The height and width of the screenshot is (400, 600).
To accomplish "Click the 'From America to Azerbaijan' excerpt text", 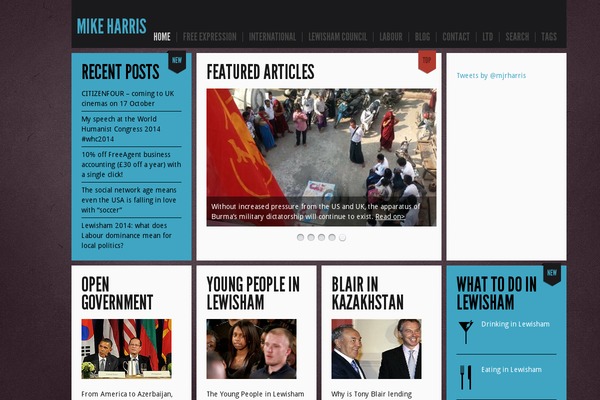I will pyautogui.click(x=127, y=394).
